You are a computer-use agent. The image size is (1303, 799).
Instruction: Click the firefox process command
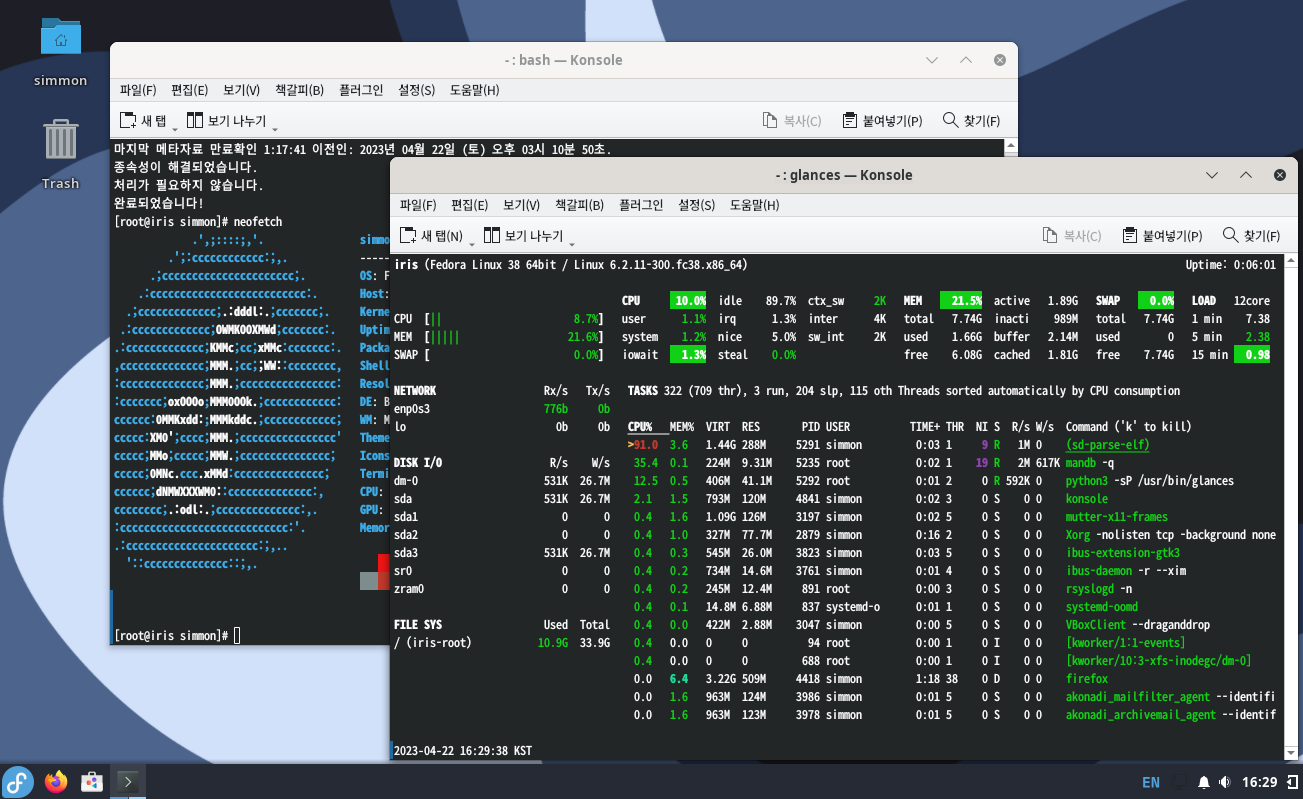(1089, 679)
